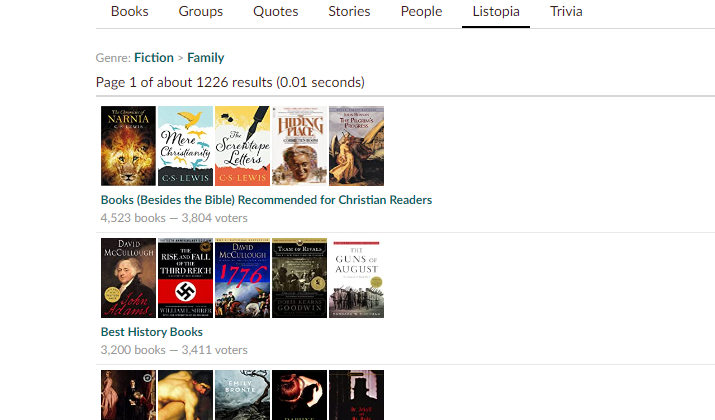The height and width of the screenshot is (420, 715).
Task: Select the 1776 book cover
Action: coord(242,278)
